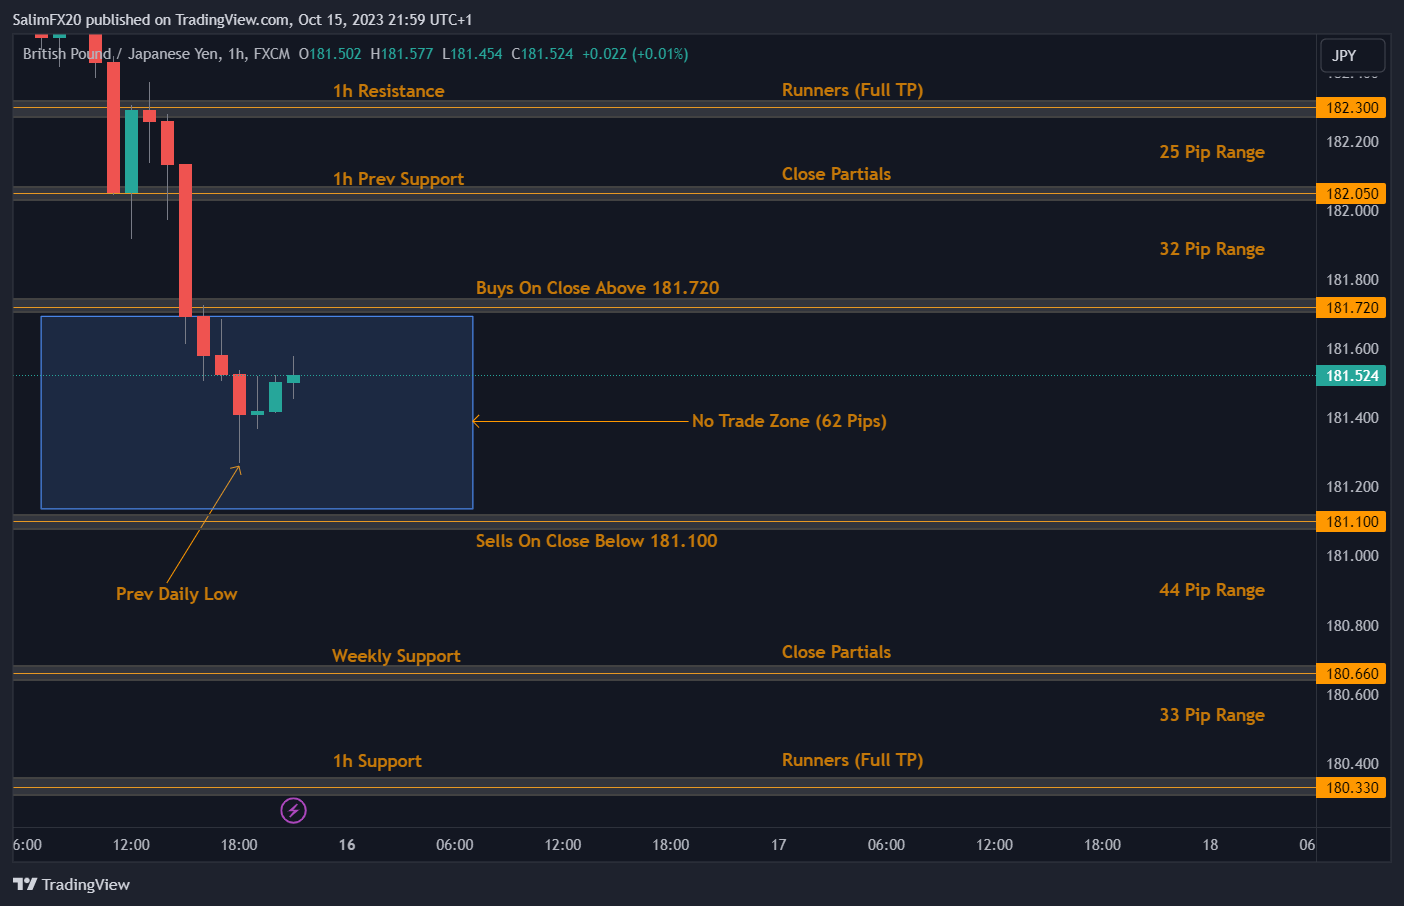The image size is (1404, 906).
Task: Select the 181.100 price level label
Action: coord(1352,522)
